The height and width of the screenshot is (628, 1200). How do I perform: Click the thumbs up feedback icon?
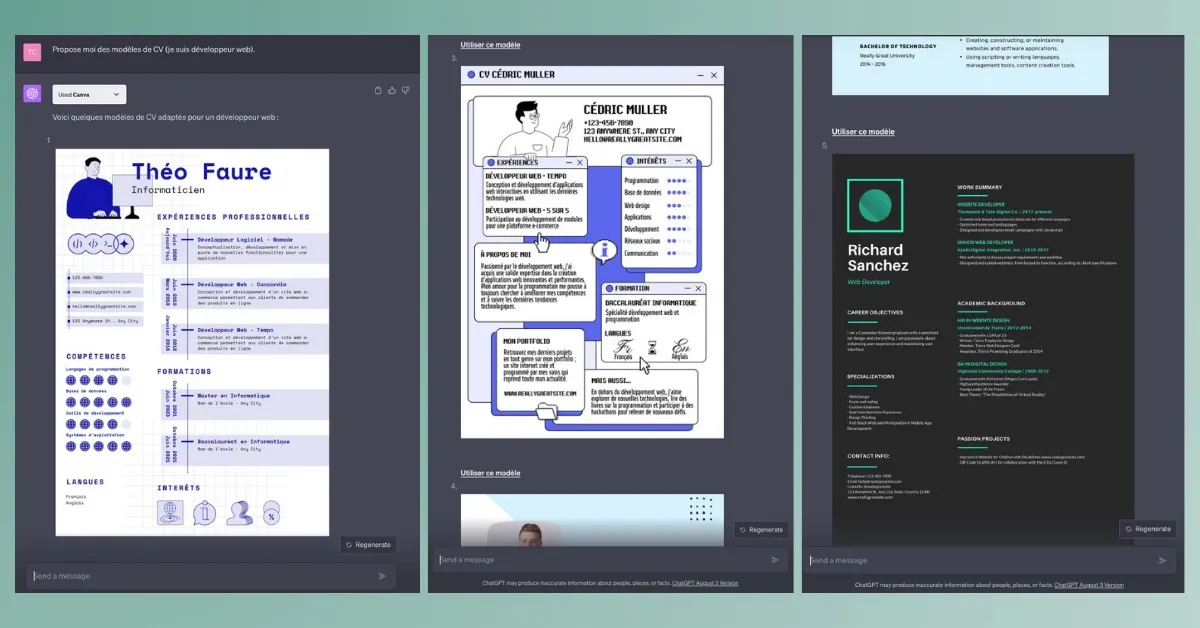[391, 91]
